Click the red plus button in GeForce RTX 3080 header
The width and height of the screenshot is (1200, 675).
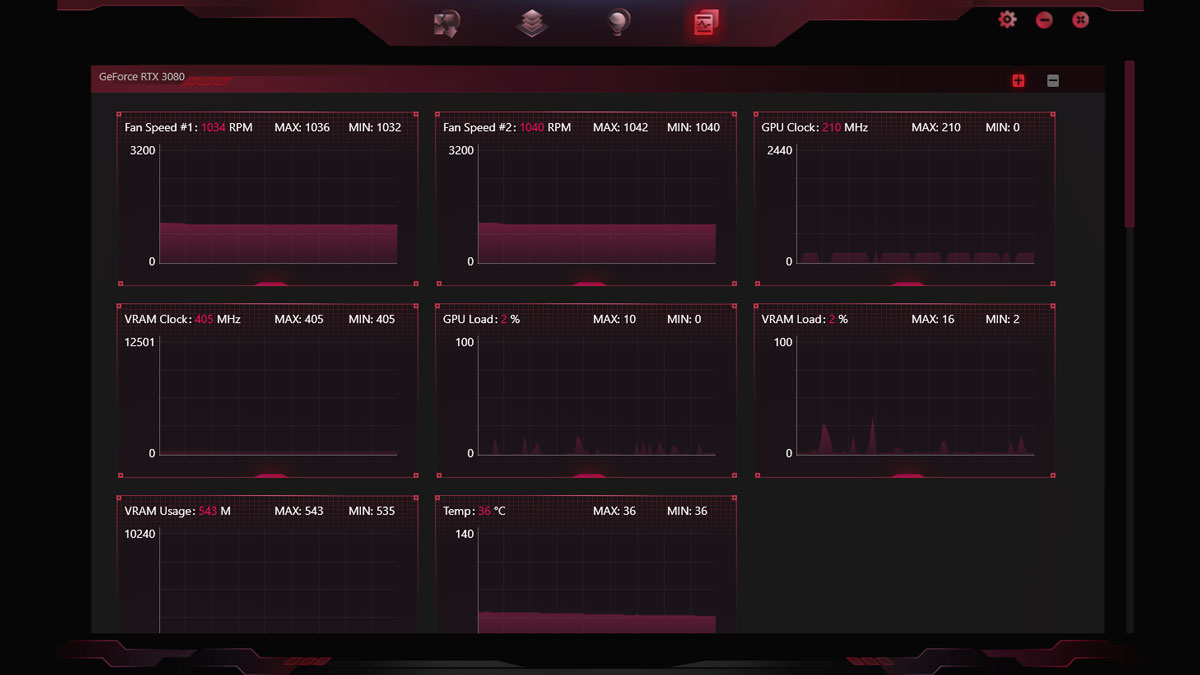1018,81
